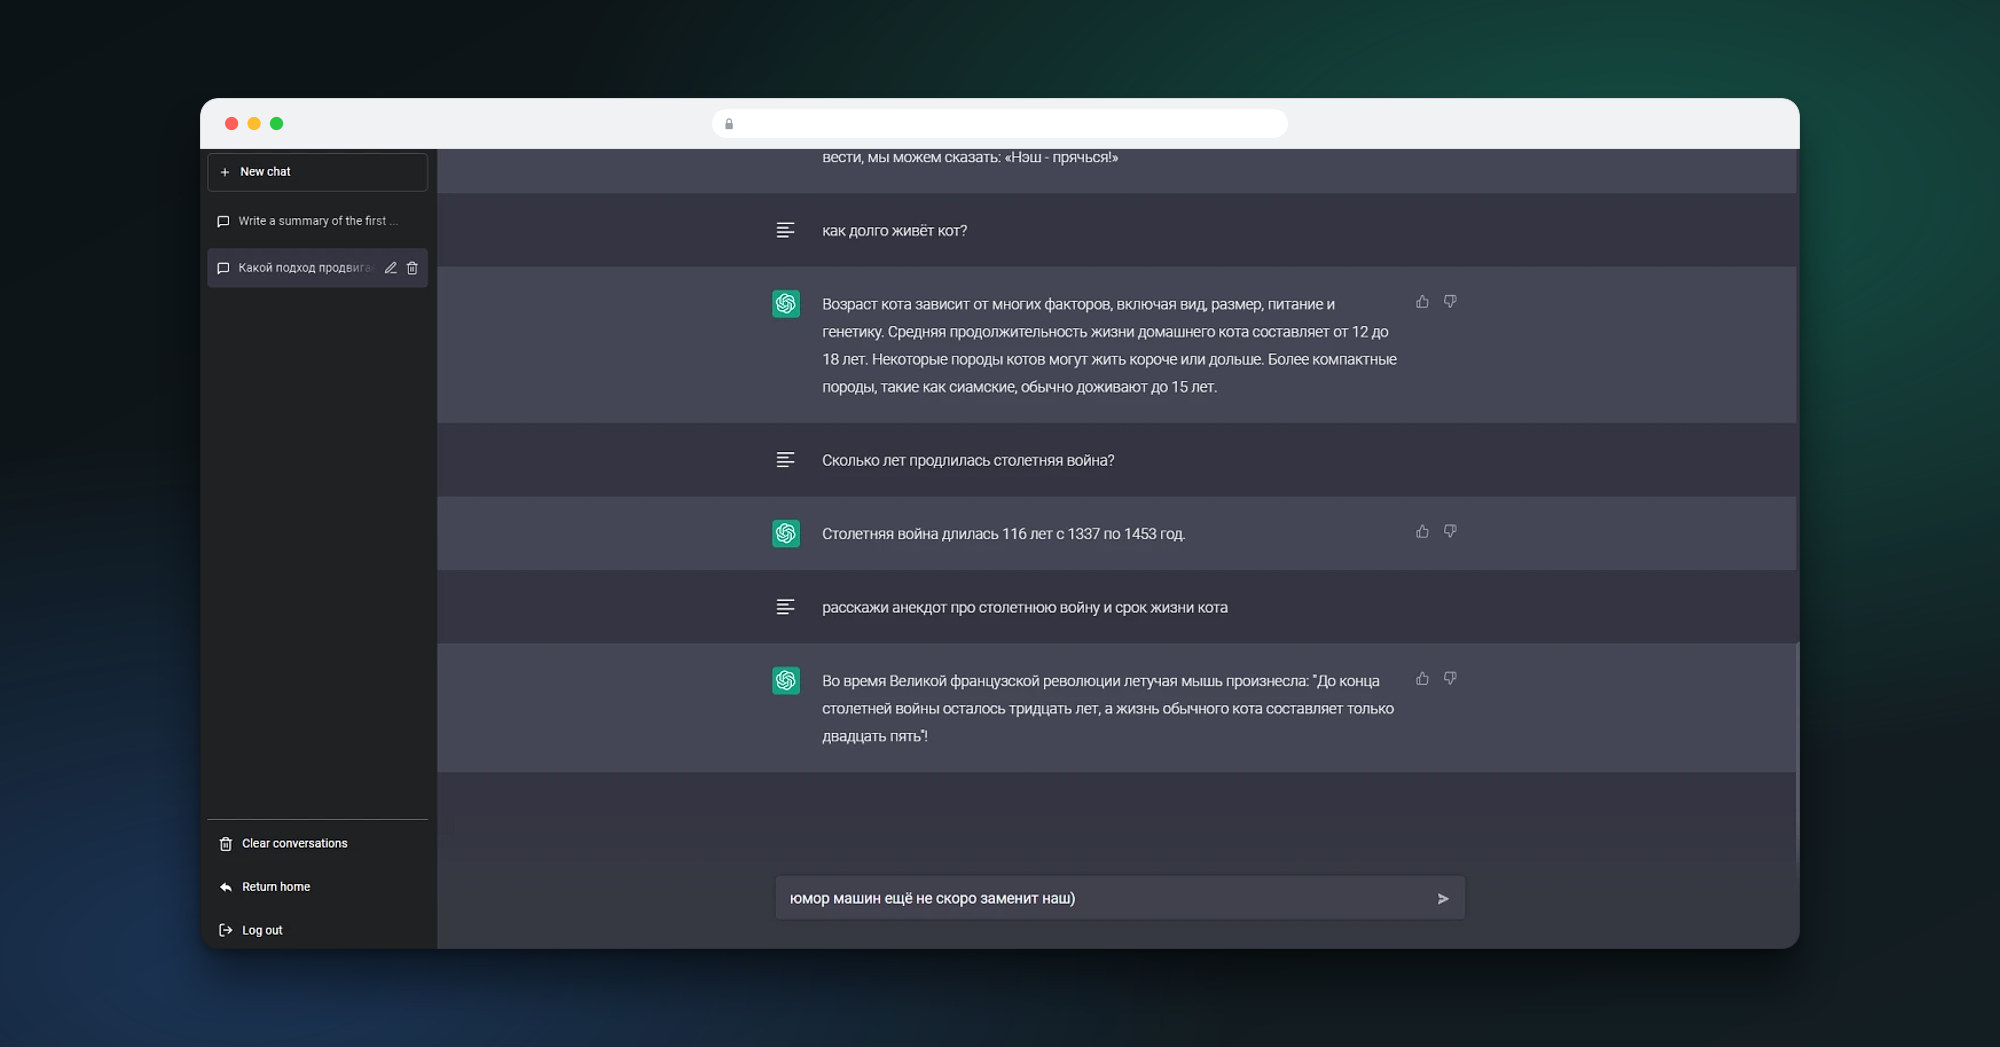The height and width of the screenshot is (1047, 2000).
Task: Click the ChatGPT avatar on cat lifespan answer
Action: pyautogui.click(x=786, y=304)
